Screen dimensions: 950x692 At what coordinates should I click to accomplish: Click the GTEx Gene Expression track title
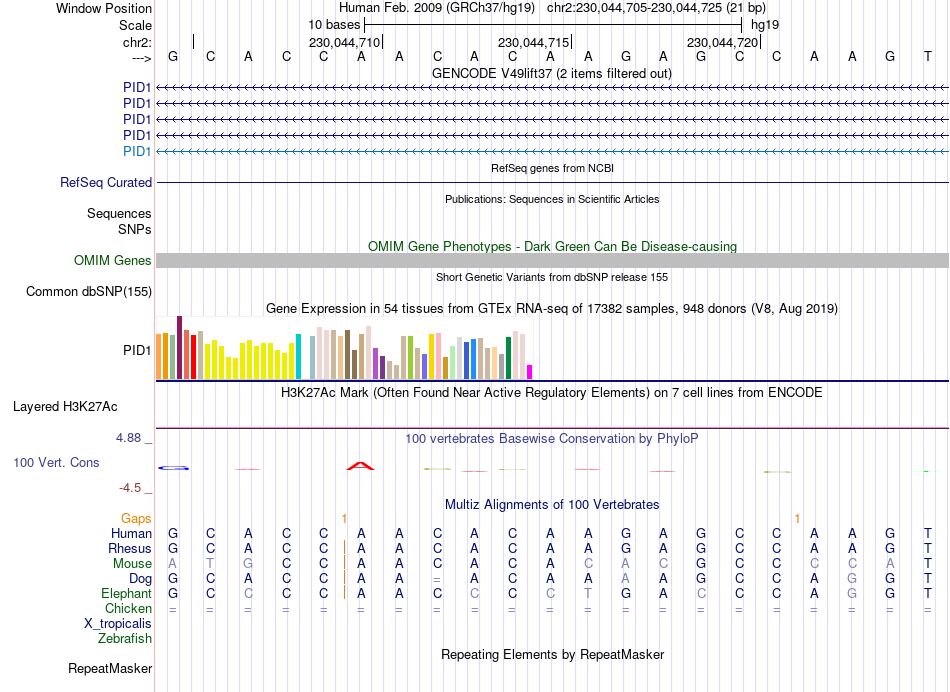[x=552, y=308]
